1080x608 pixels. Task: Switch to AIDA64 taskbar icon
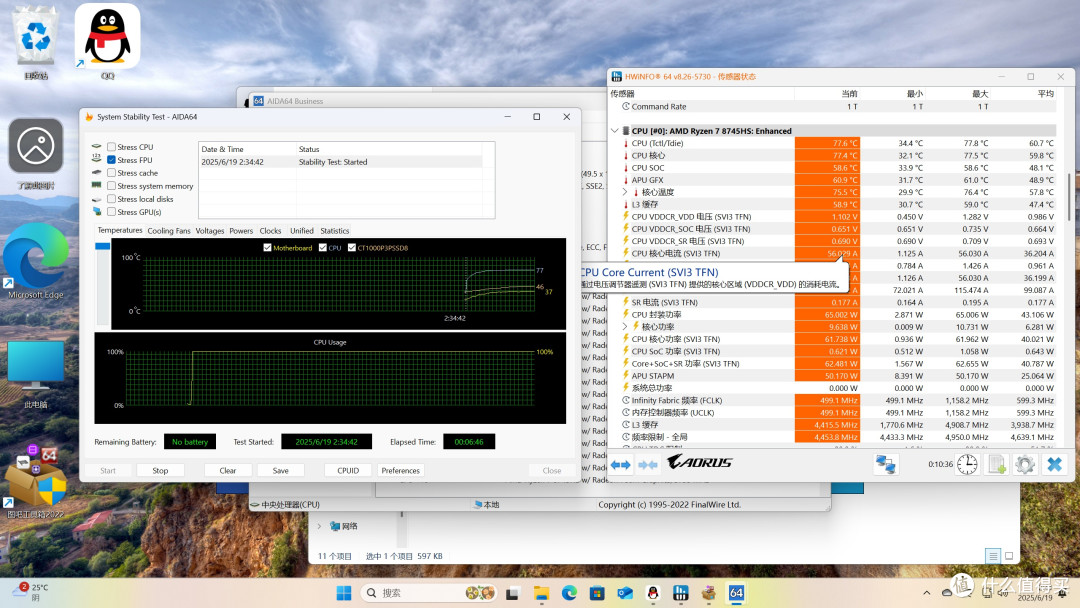pos(736,593)
